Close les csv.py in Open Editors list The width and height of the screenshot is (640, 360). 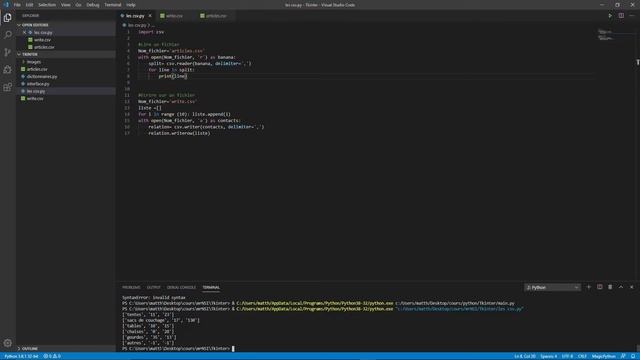24,32
